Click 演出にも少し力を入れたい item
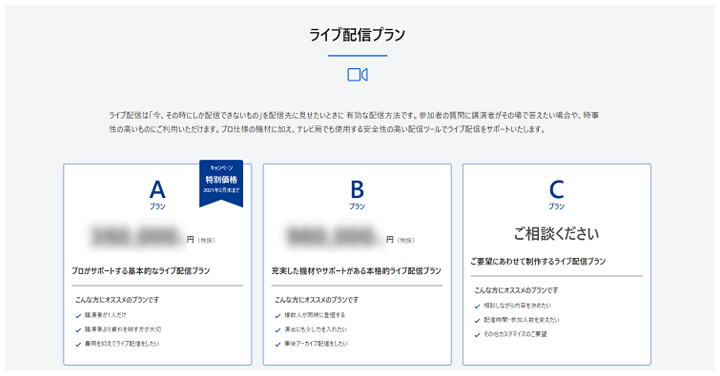 click(x=316, y=330)
